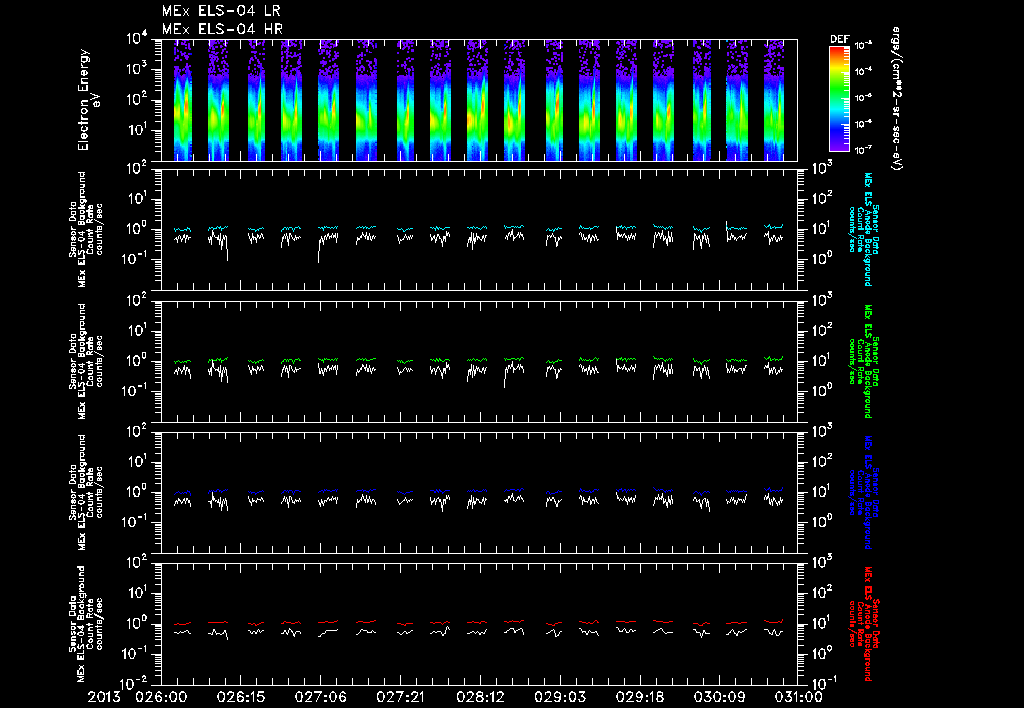The width and height of the screenshot is (1024, 708).
Task: Click the green Anode Background Count Rate label
Action: 863,361
